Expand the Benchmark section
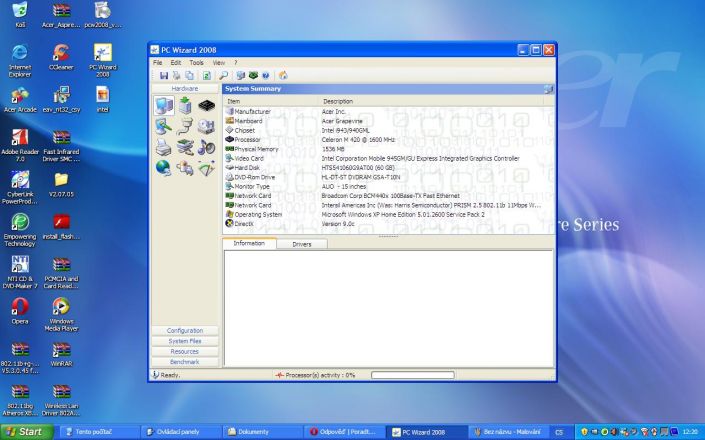The width and height of the screenshot is (705, 440). [x=185, y=362]
